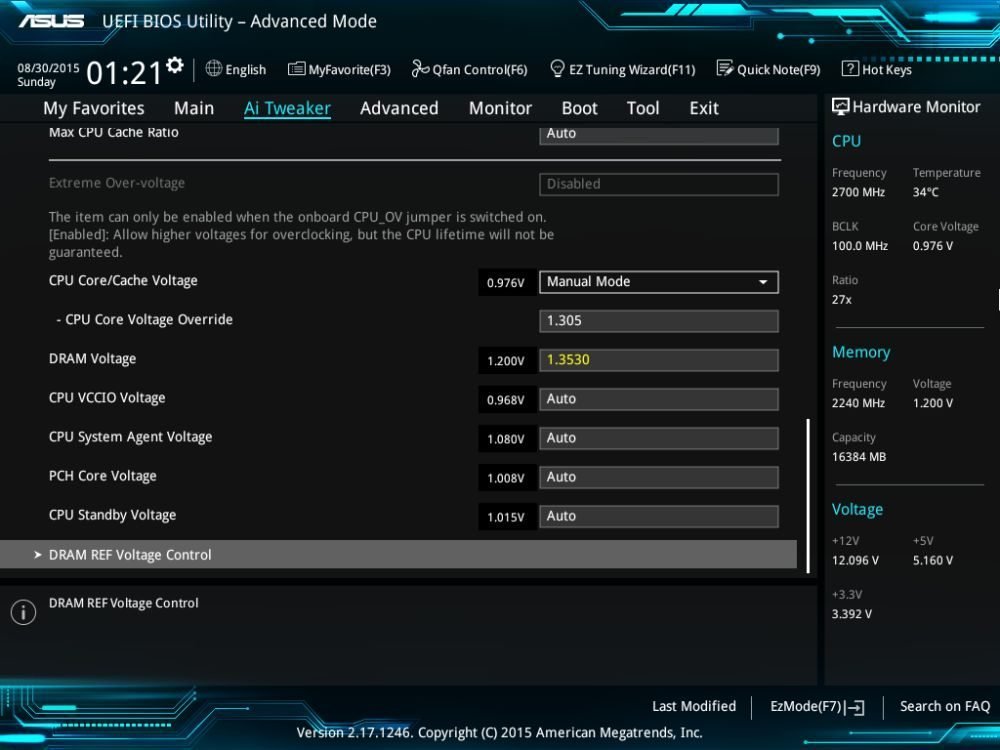Open the My Favorites tab
This screenshot has height=750, width=1000.
[x=94, y=108]
